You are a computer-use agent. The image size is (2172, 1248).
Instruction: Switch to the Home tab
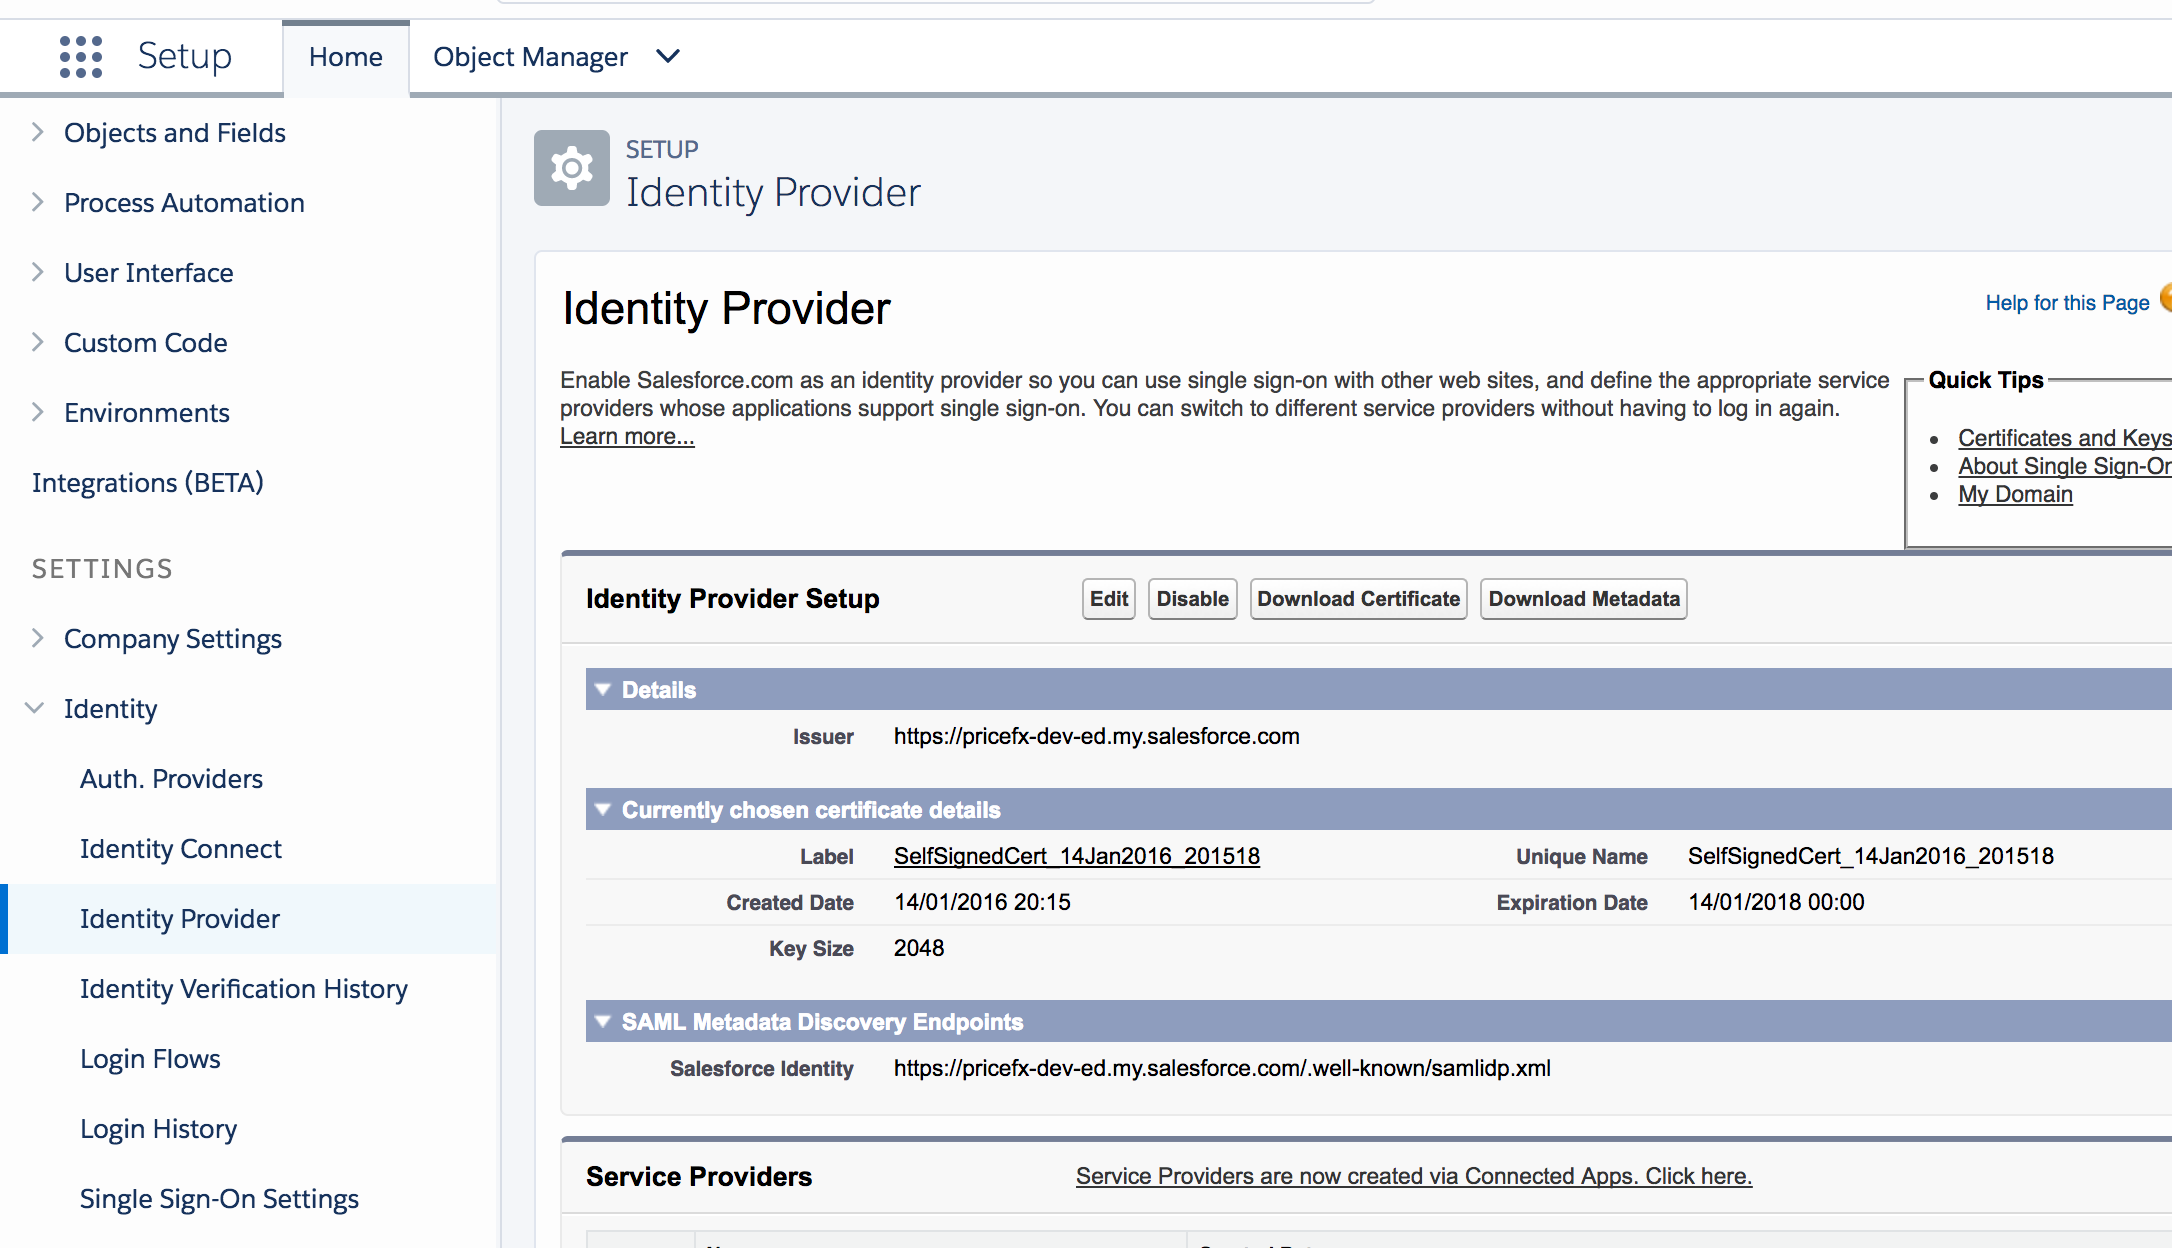click(345, 56)
